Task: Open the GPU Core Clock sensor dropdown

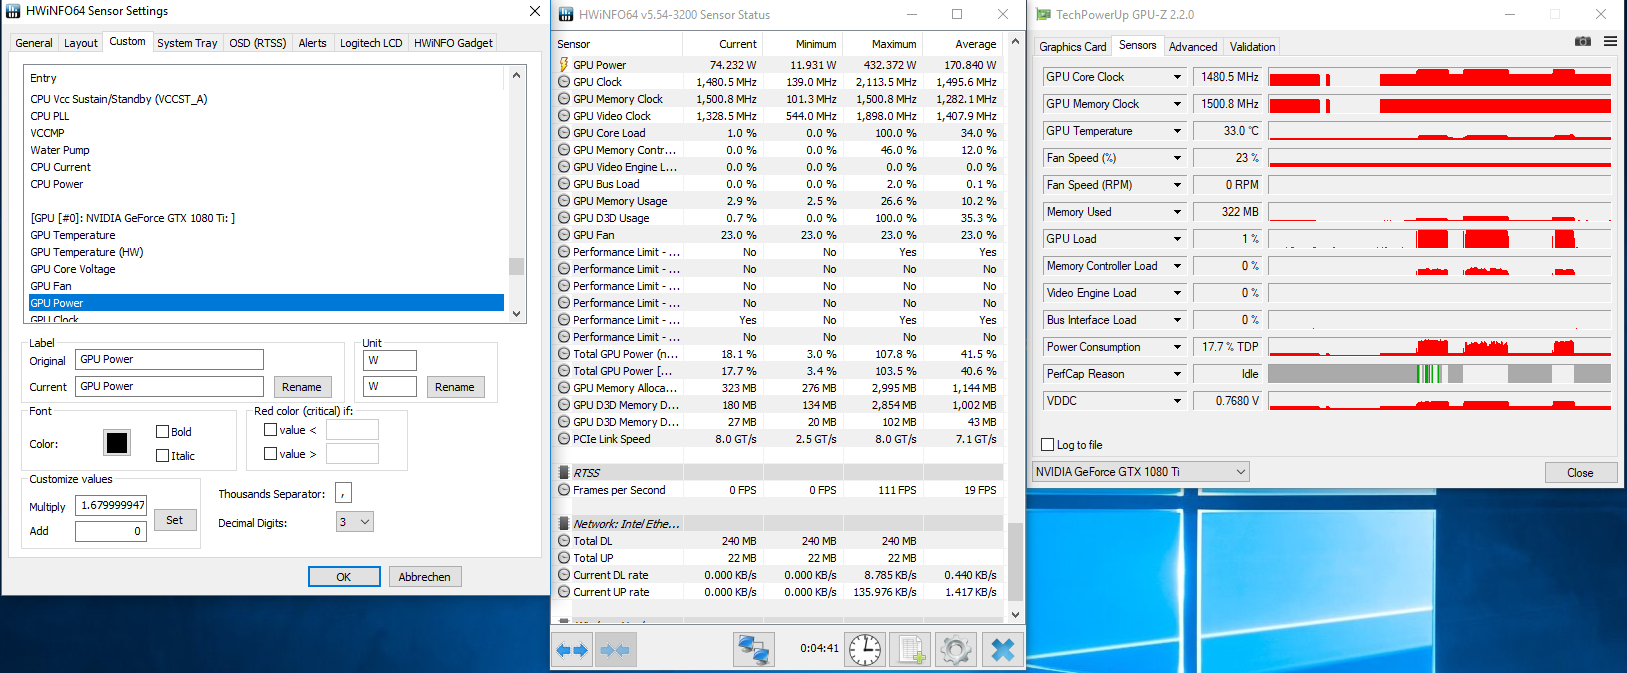Action: coord(1177,77)
